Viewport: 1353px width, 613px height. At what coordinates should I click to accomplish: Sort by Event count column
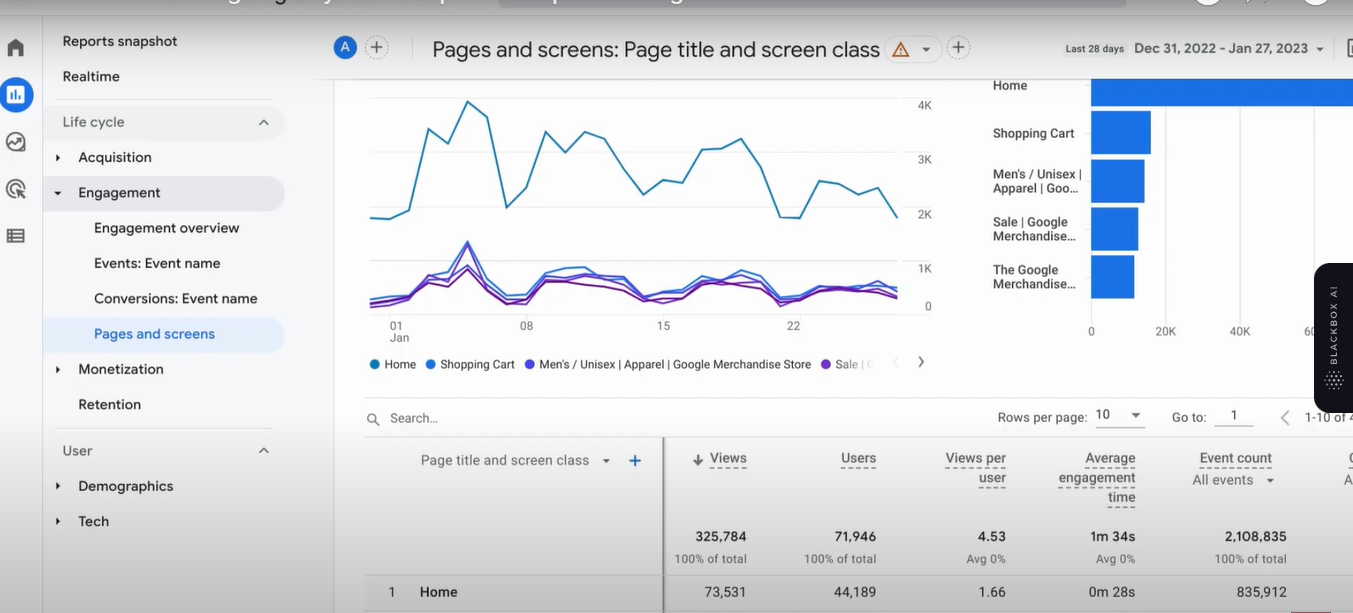pos(1236,458)
